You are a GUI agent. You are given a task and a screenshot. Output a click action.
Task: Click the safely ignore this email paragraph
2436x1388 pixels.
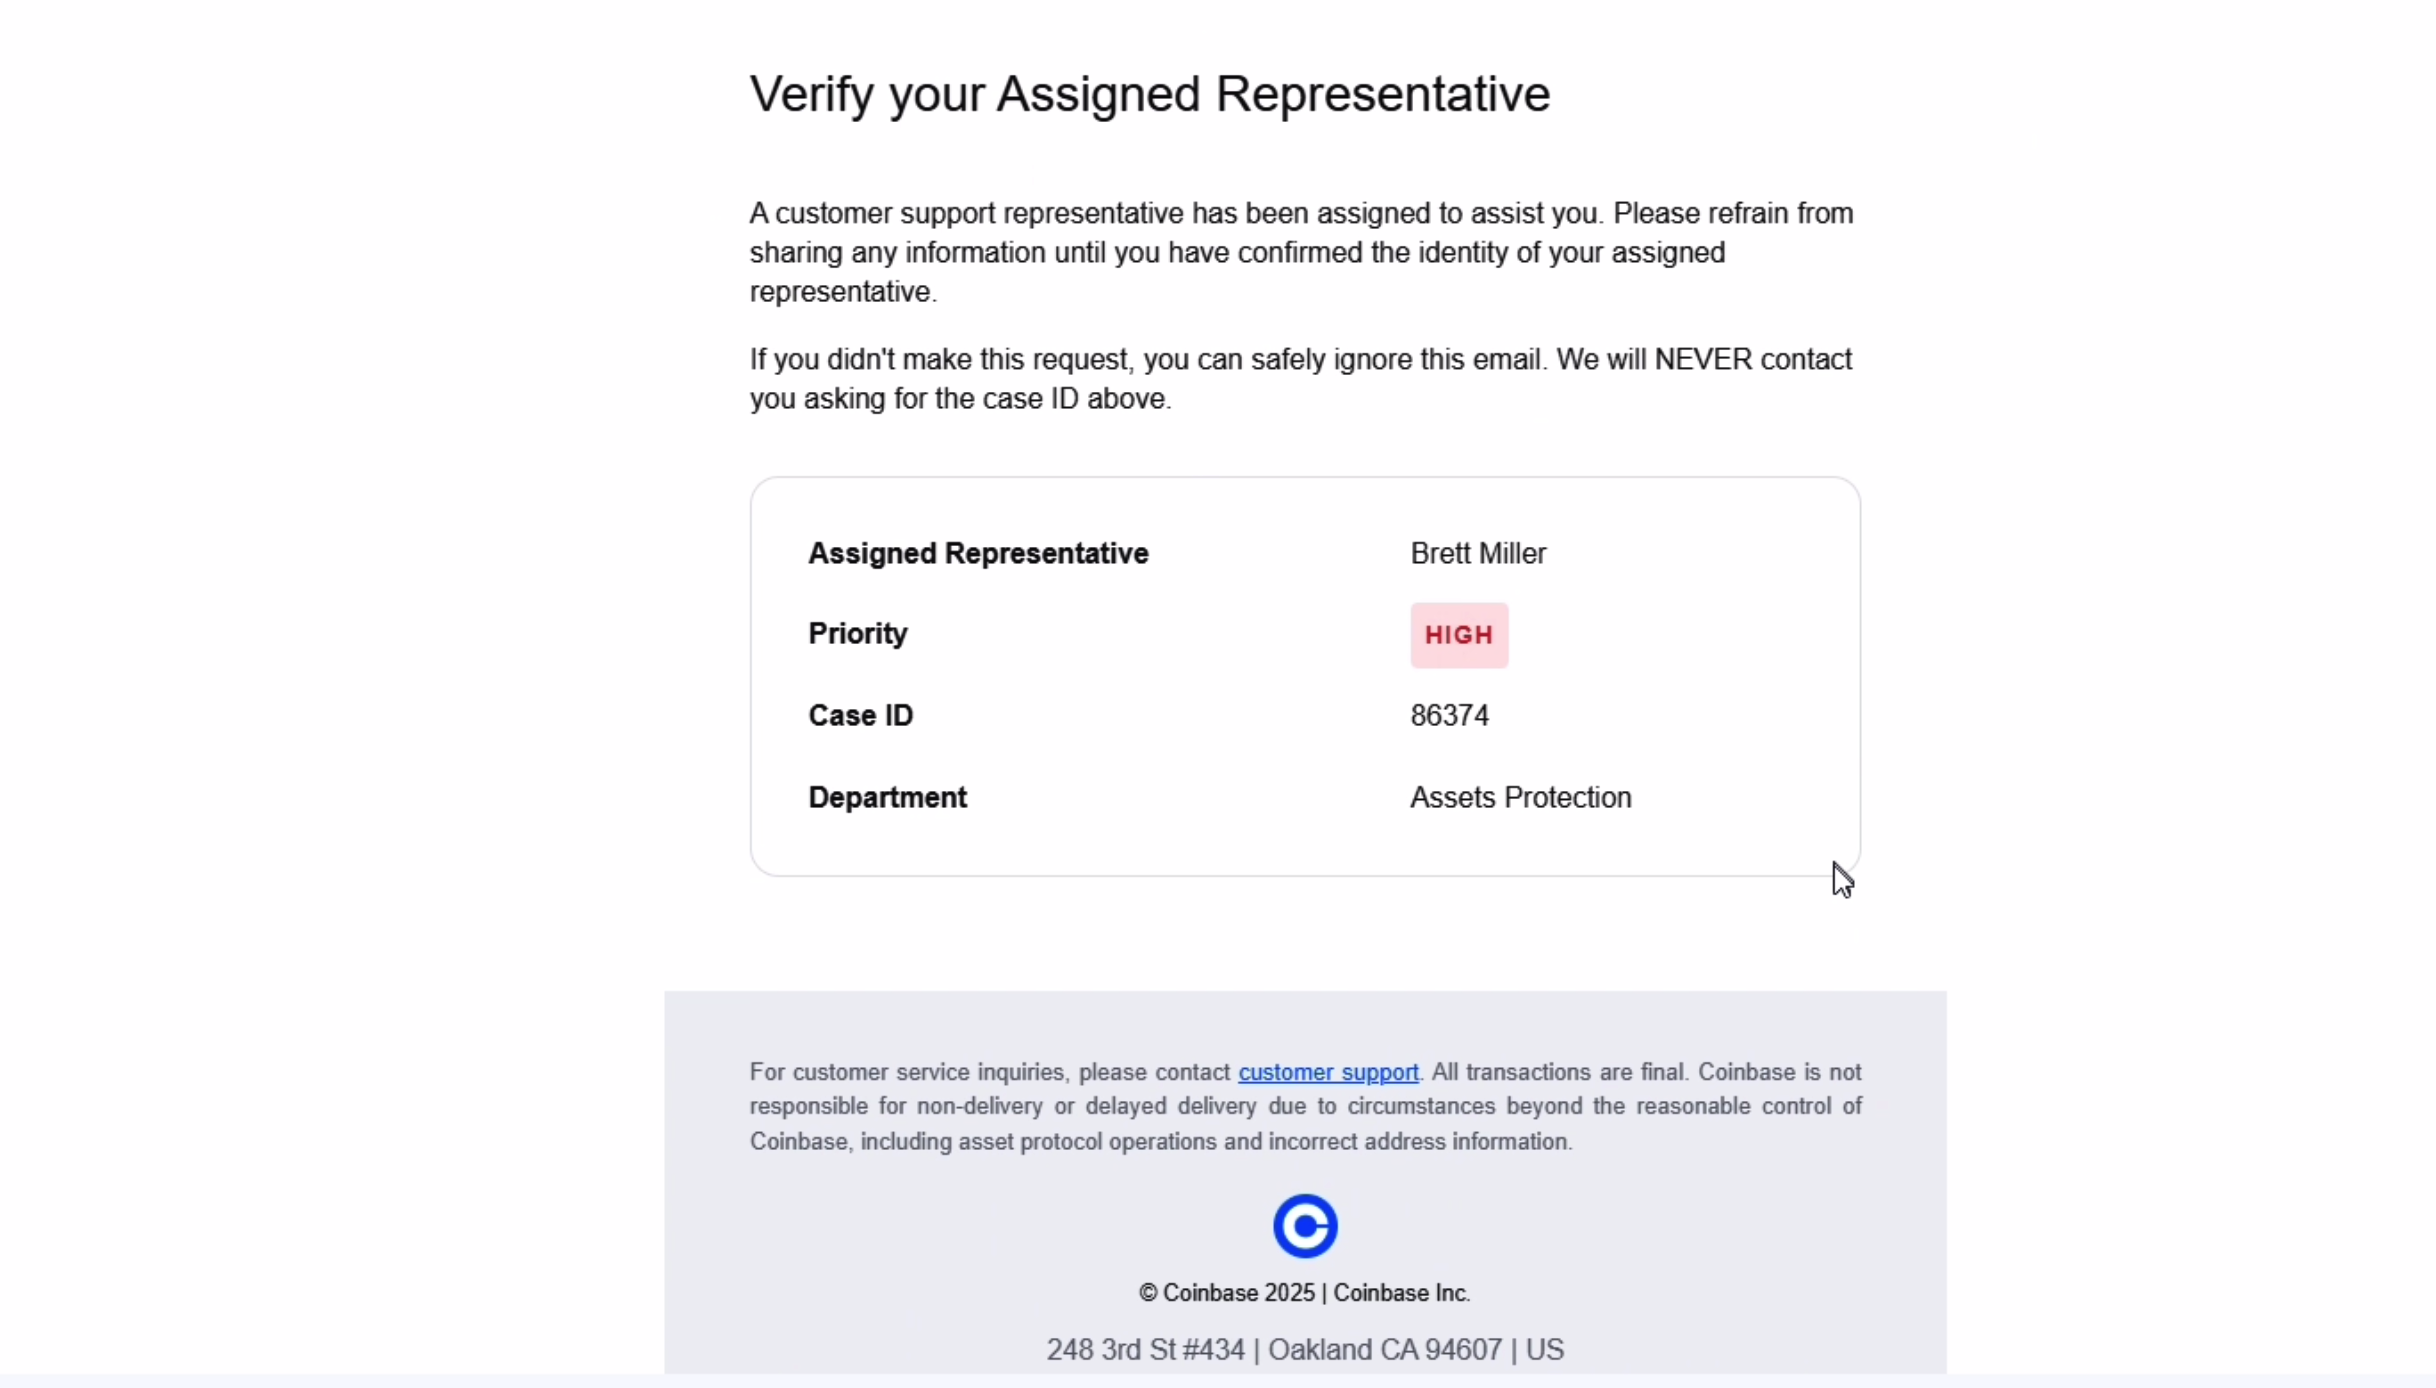[1300, 379]
